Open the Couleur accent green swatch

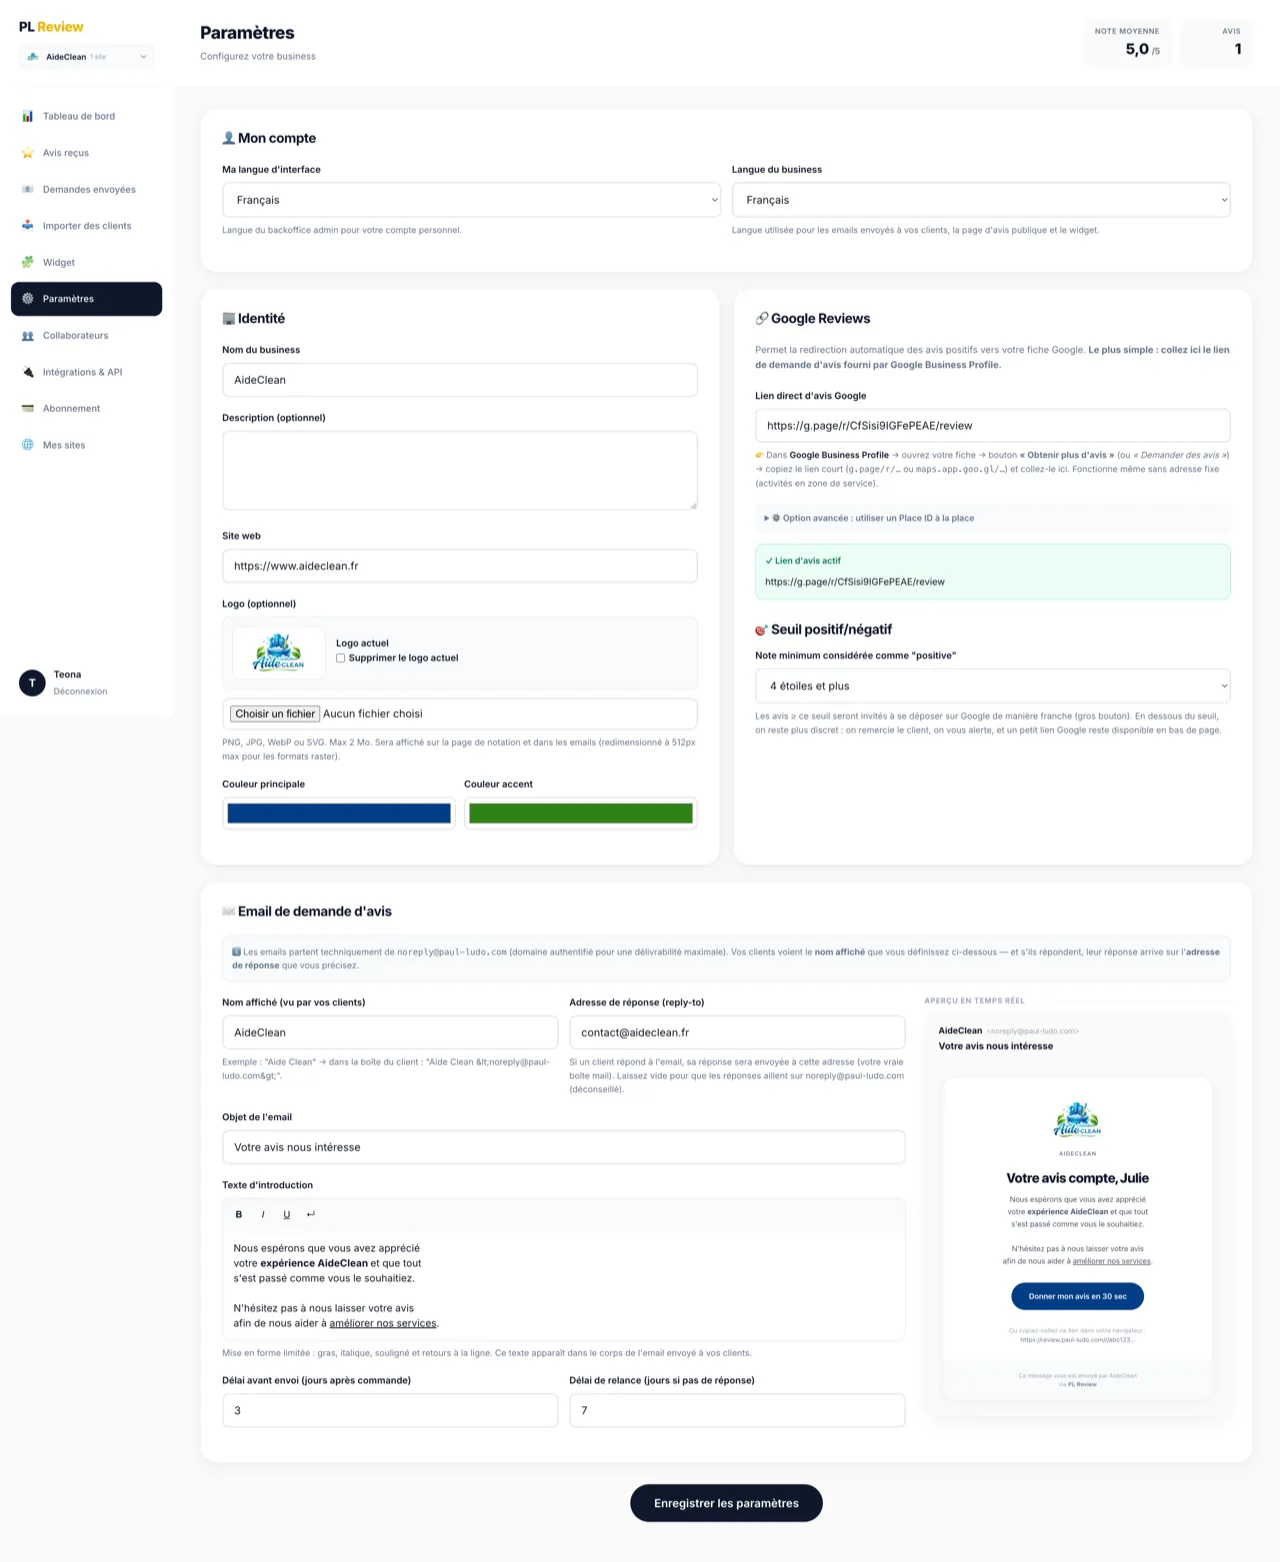tap(581, 814)
